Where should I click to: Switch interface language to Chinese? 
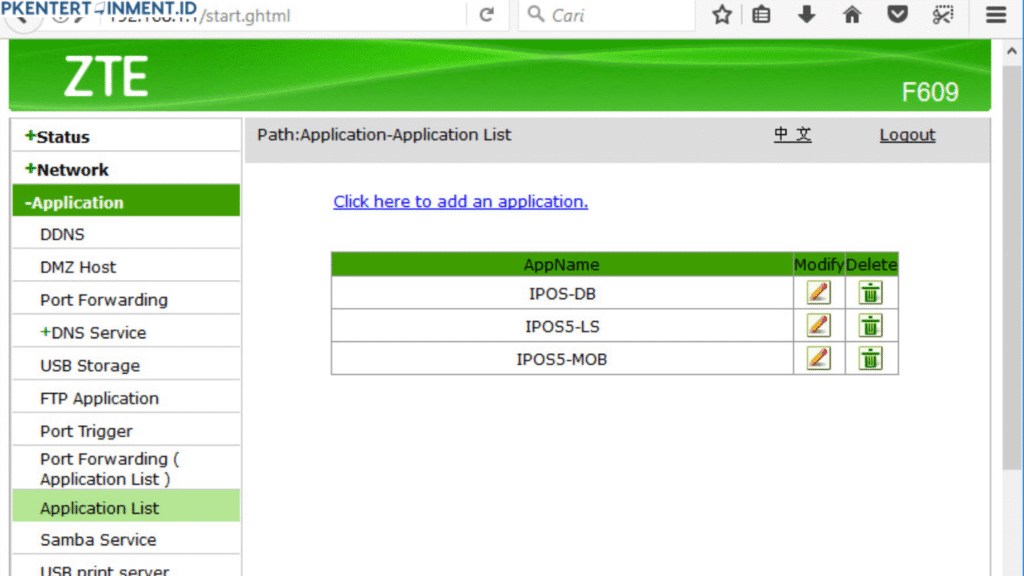(x=792, y=134)
